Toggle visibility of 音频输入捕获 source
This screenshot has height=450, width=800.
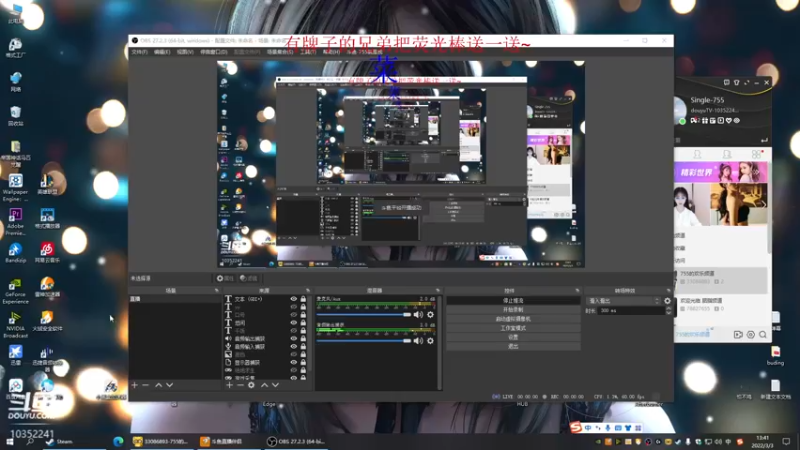tap(293, 346)
